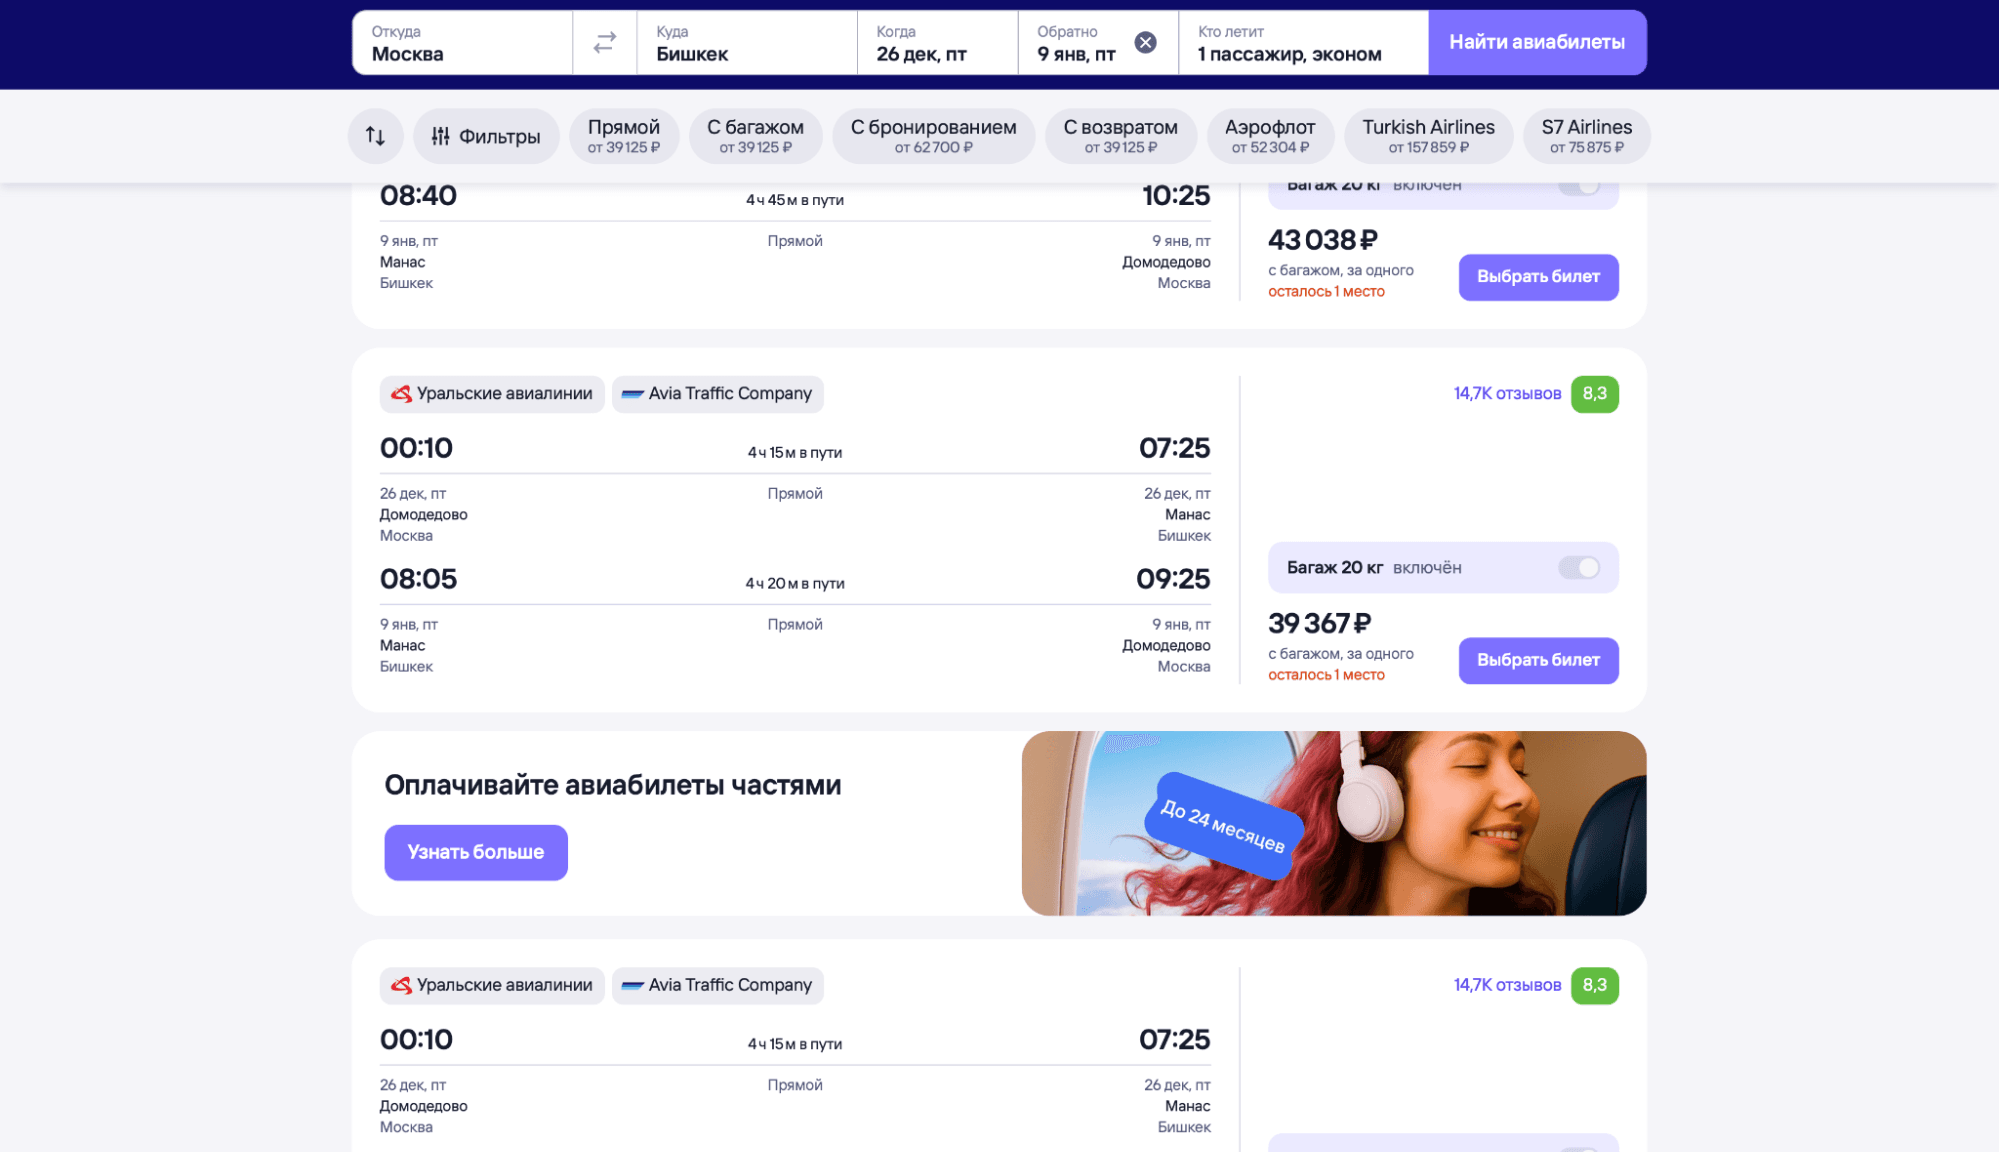Click the Уральские авиалинии logo chip on the 39 367 ₽ ticket
This screenshot has height=1152, width=1999.
click(492, 394)
